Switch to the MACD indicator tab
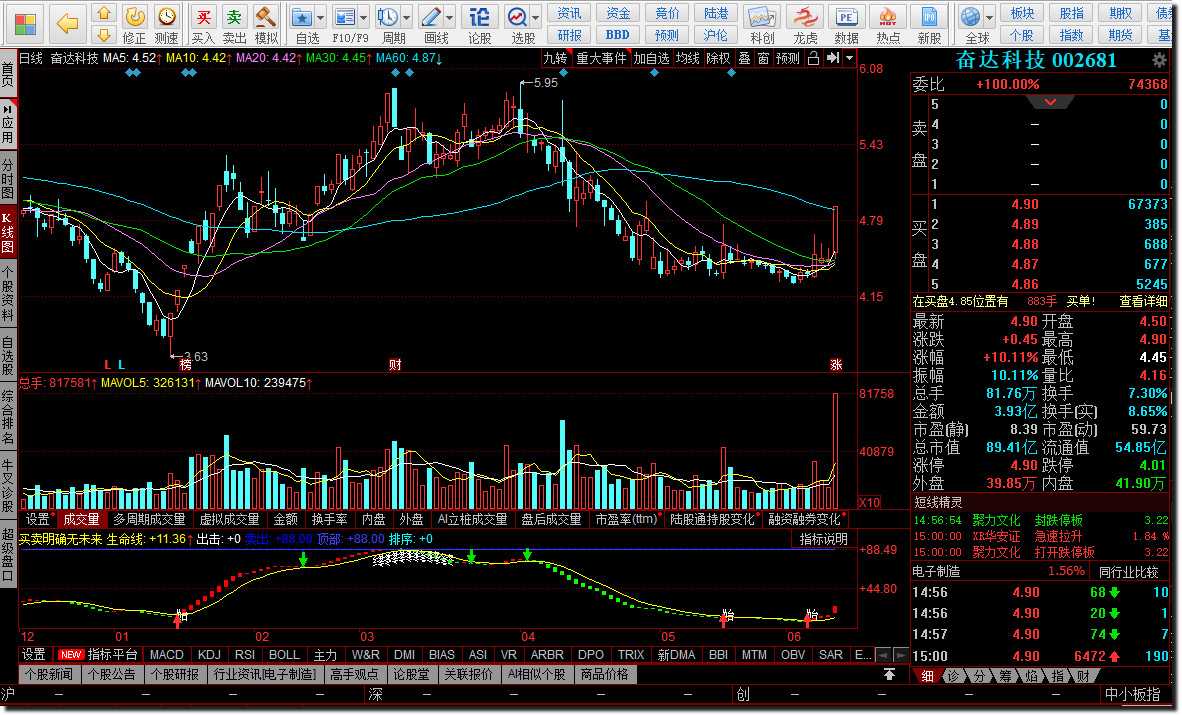 pos(167,655)
